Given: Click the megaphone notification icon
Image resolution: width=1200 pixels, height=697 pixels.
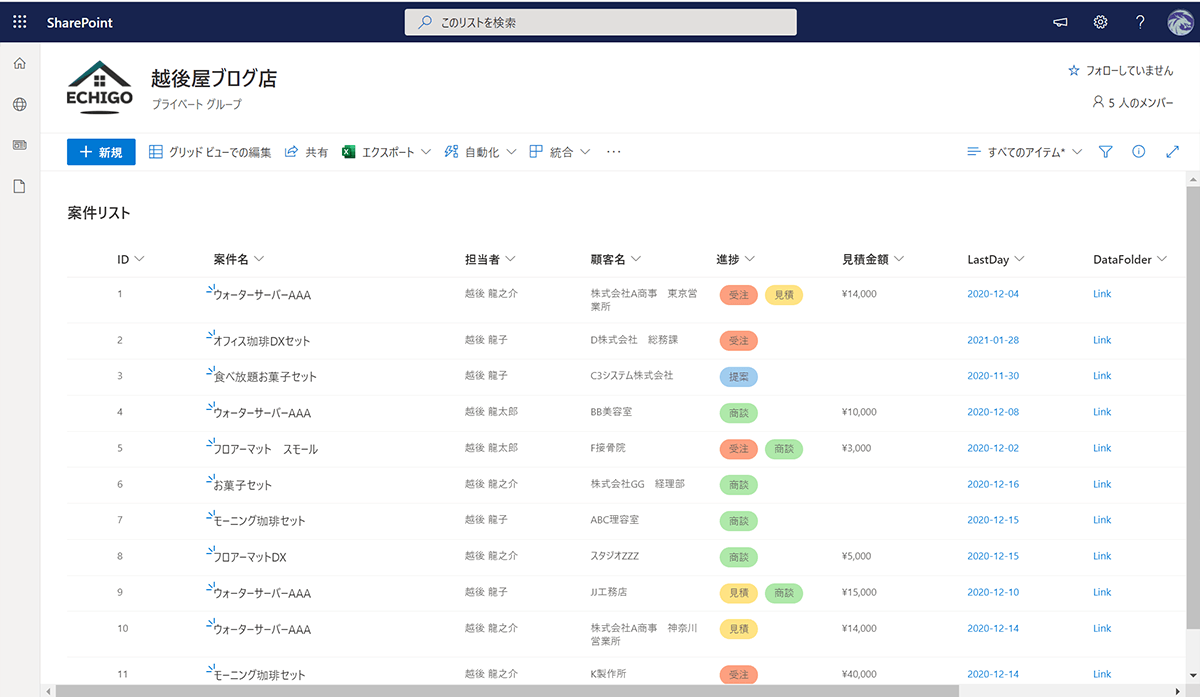Looking at the screenshot, I should [1061, 22].
